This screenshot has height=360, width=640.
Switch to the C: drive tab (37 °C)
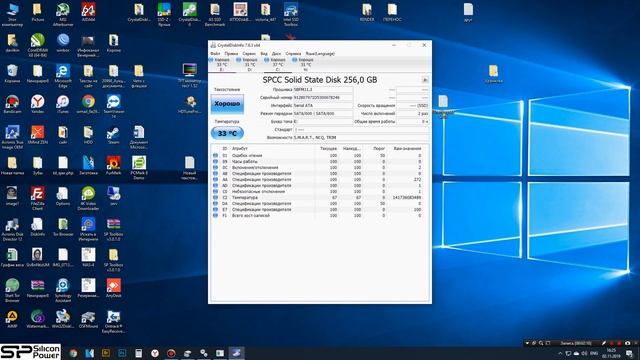click(278, 65)
